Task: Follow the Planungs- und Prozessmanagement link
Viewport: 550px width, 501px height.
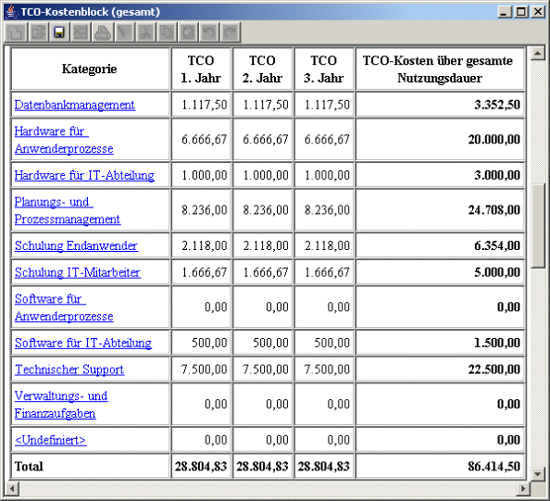Action: coord(67,211)
